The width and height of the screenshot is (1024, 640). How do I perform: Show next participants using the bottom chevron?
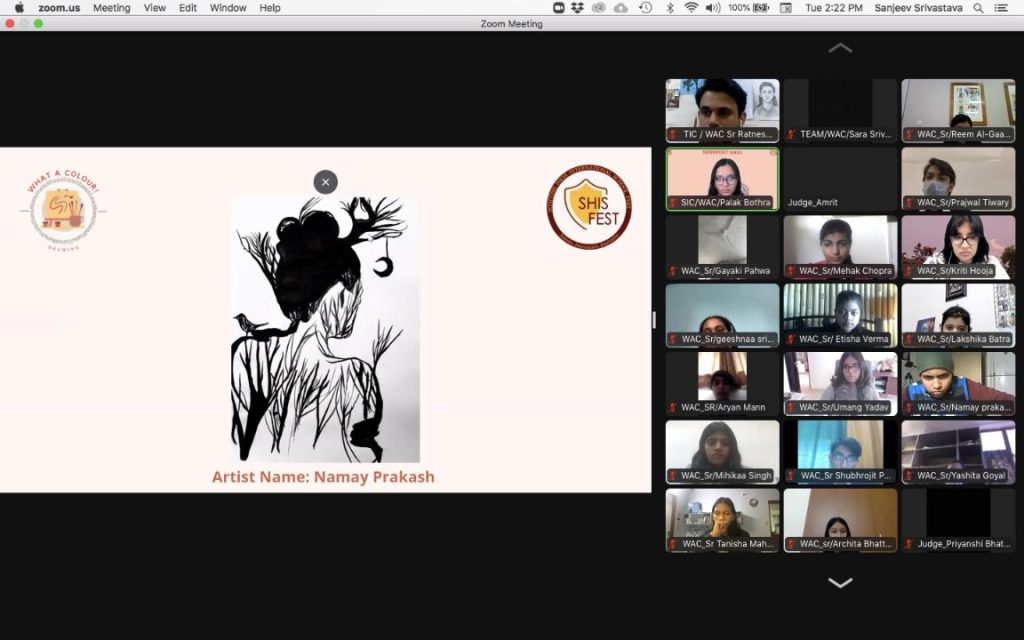click(840, 583)
